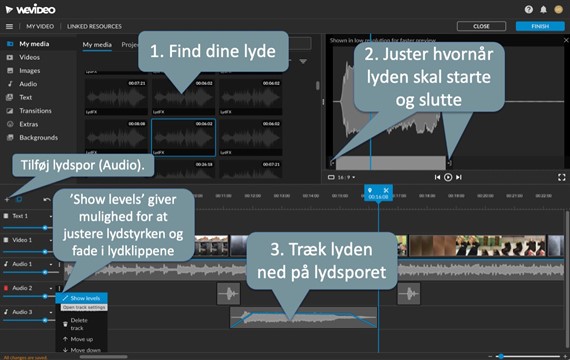
Task: Open MY VIDEO in the top bar
Action: click(x=40, y=26)
